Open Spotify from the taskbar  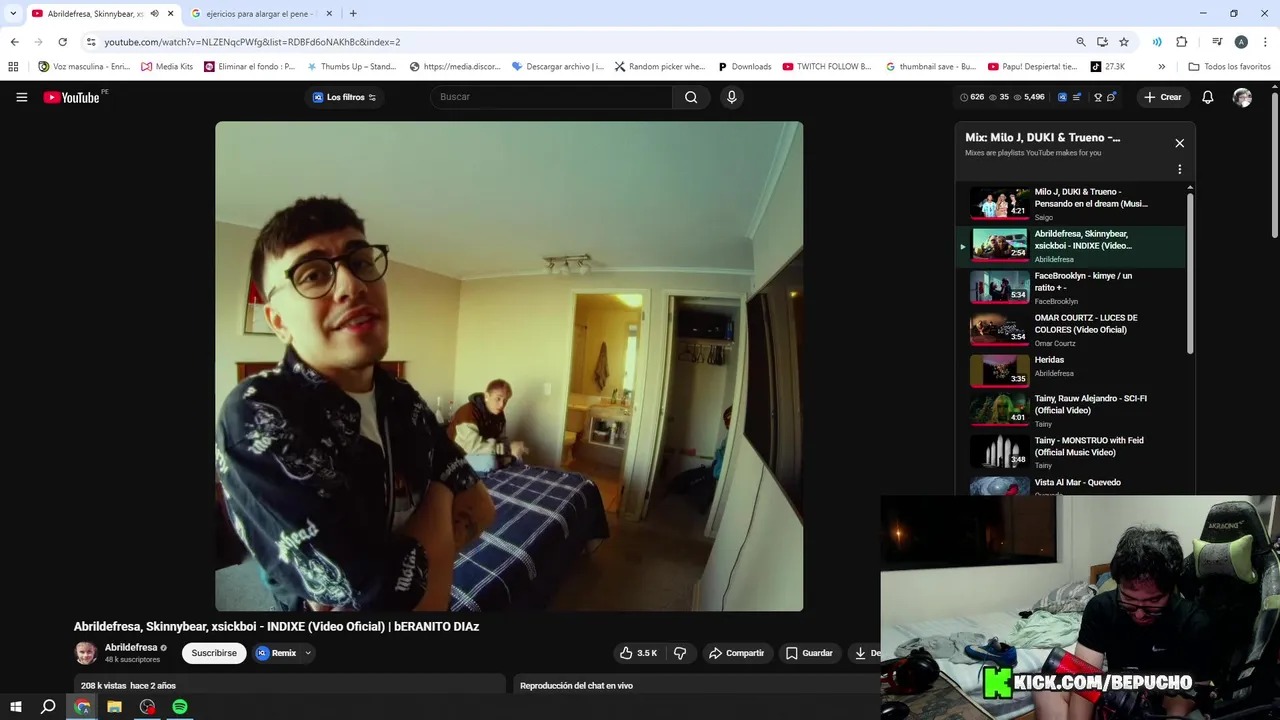tap(180, 707)
